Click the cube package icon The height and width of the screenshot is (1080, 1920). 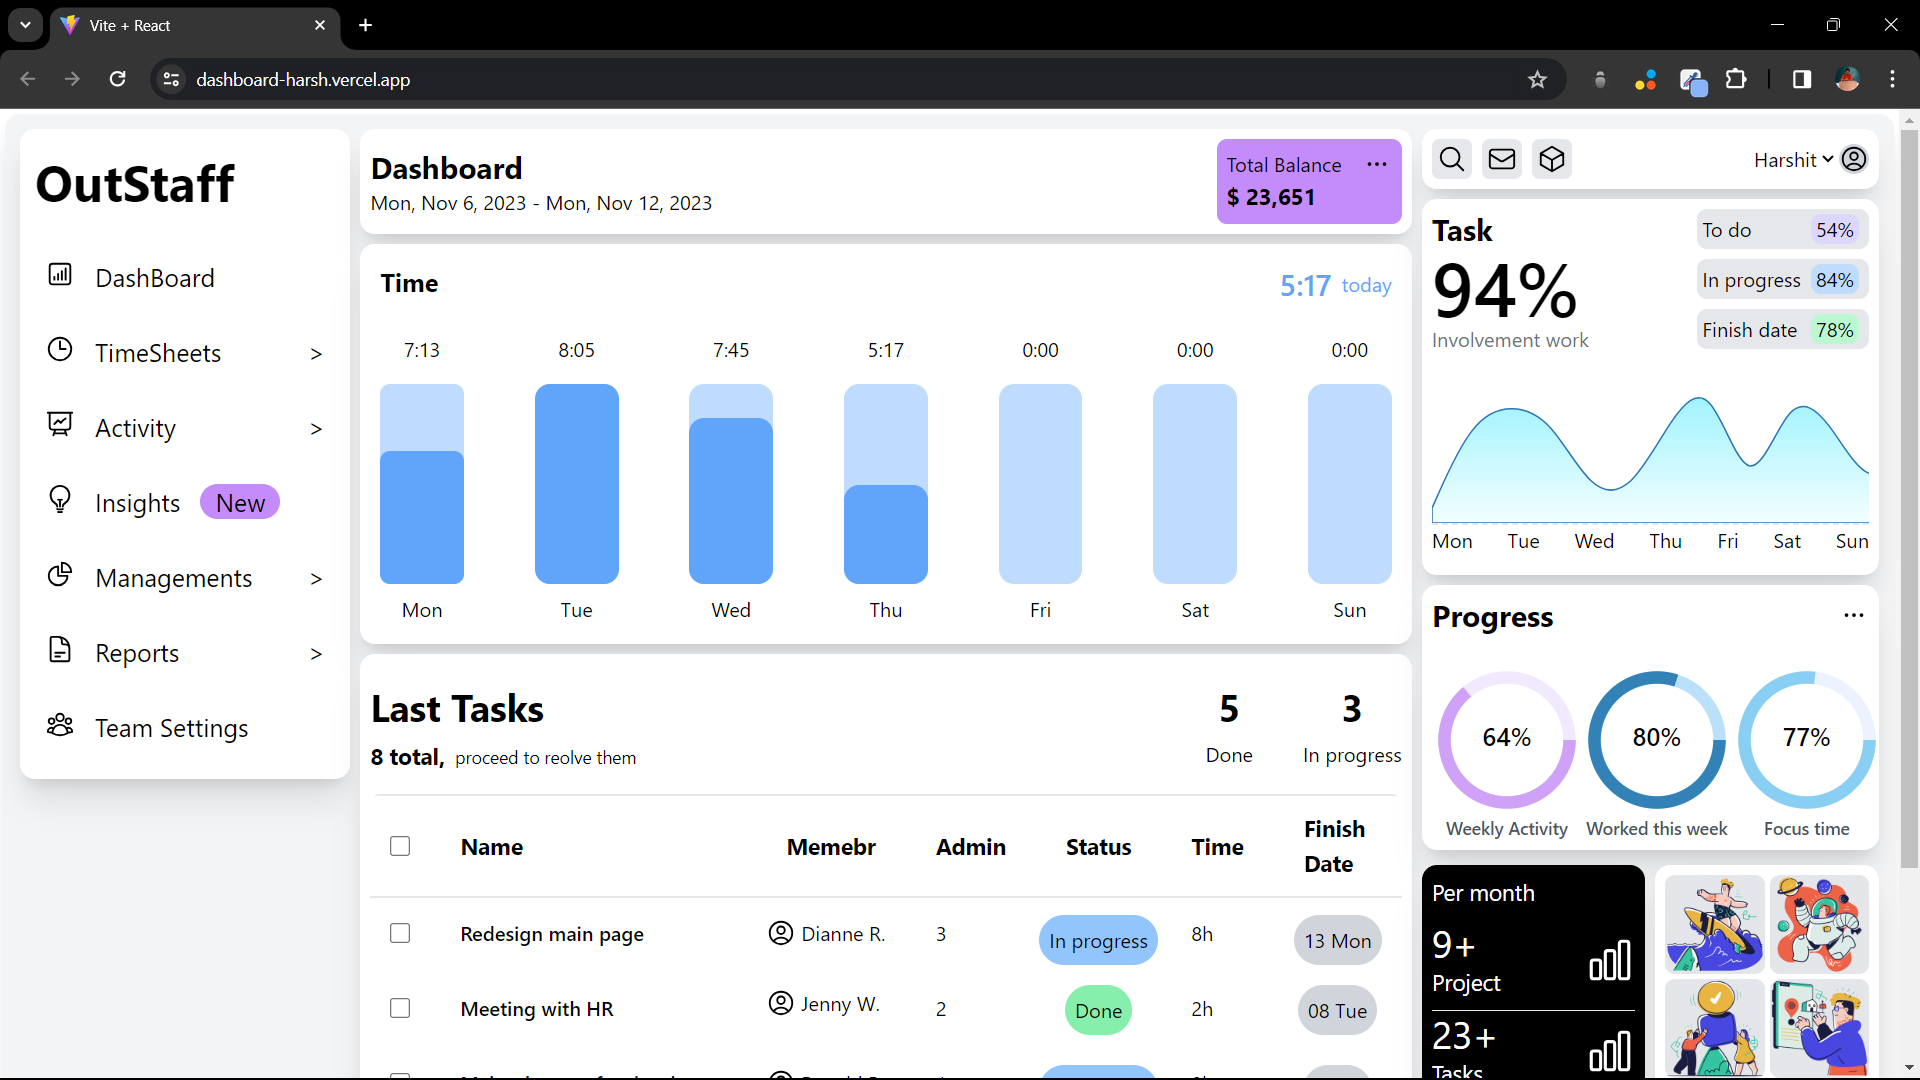click(1552, 160)
